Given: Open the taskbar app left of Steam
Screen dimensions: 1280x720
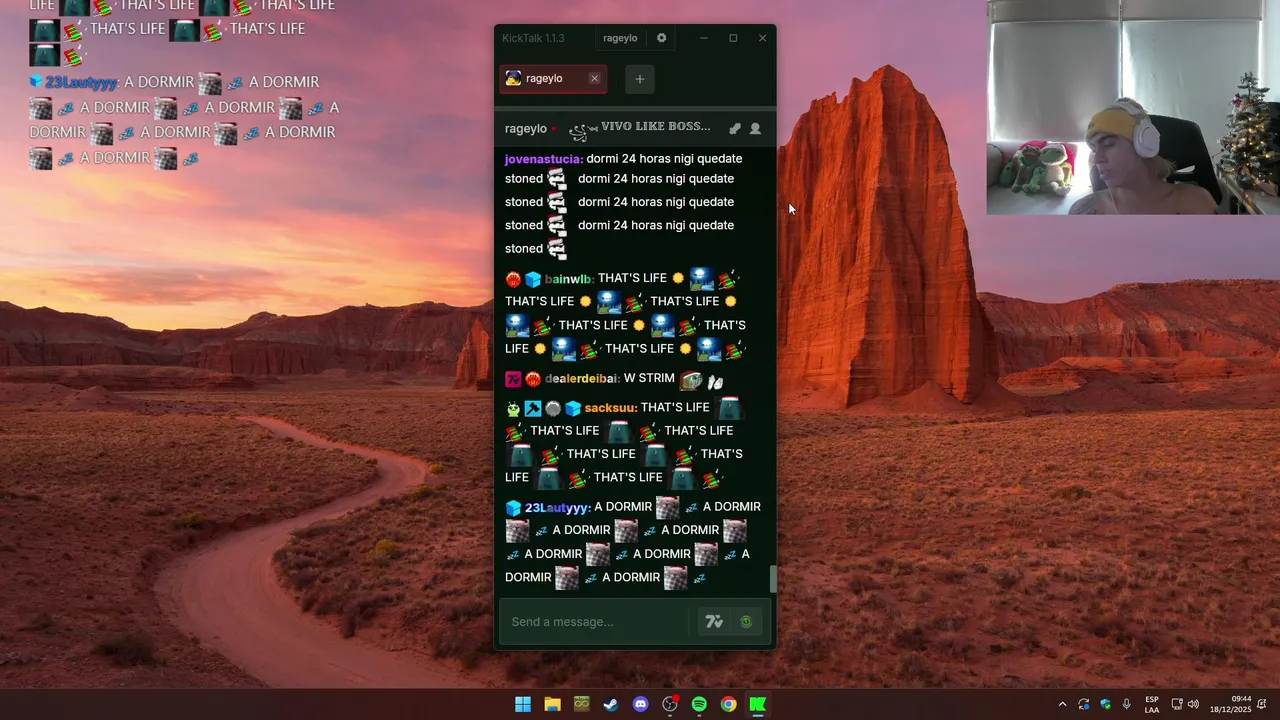Looking at the screenshot, I should [x=582, y=704].
